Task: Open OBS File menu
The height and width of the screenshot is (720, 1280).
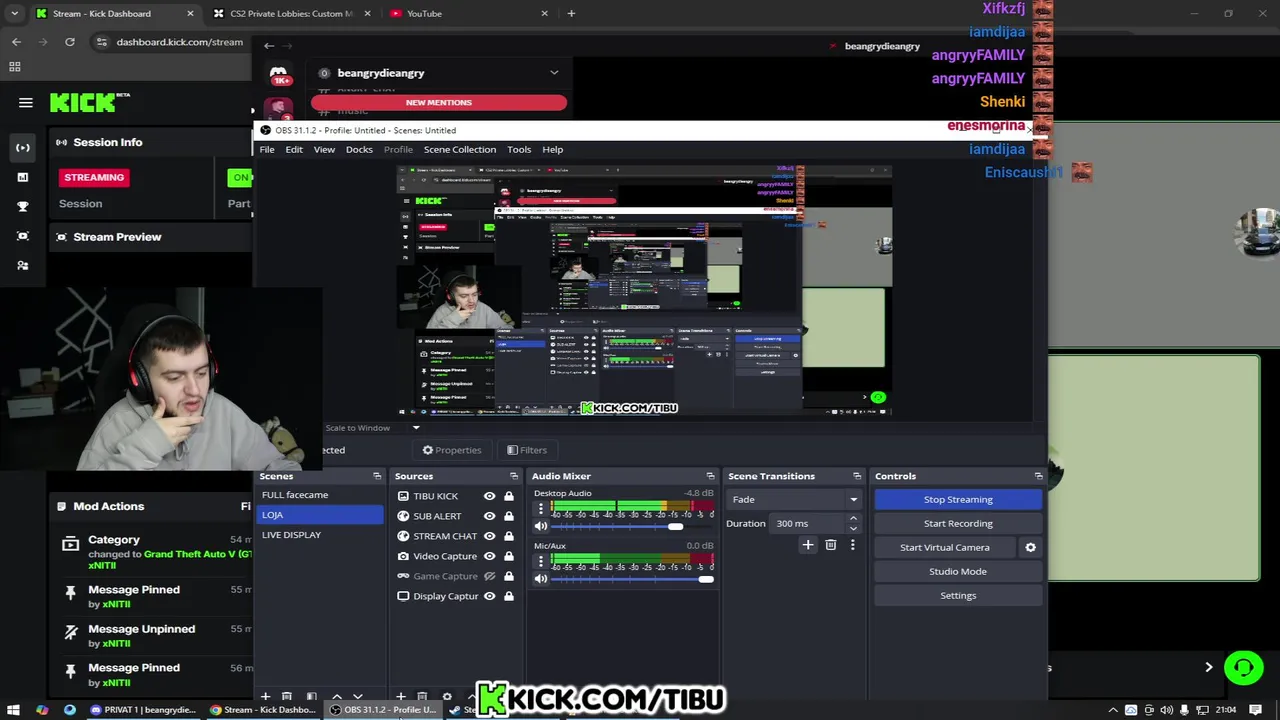Action: pos(267,149)
